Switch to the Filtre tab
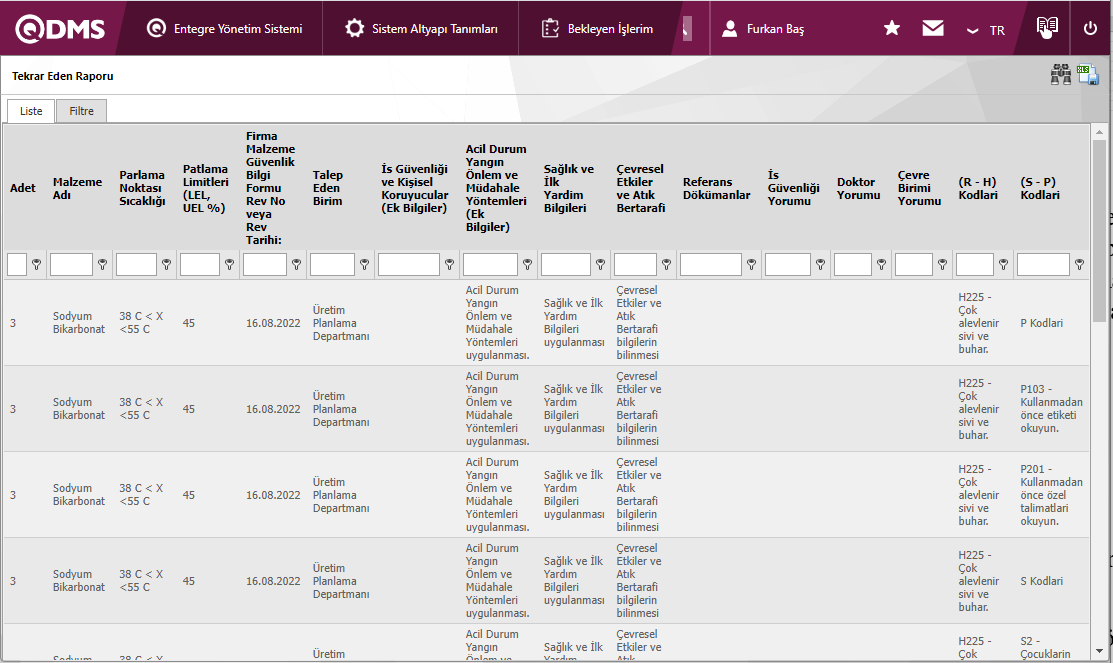The width and height of the screenshot is (1113, 663). pos(81,111)
